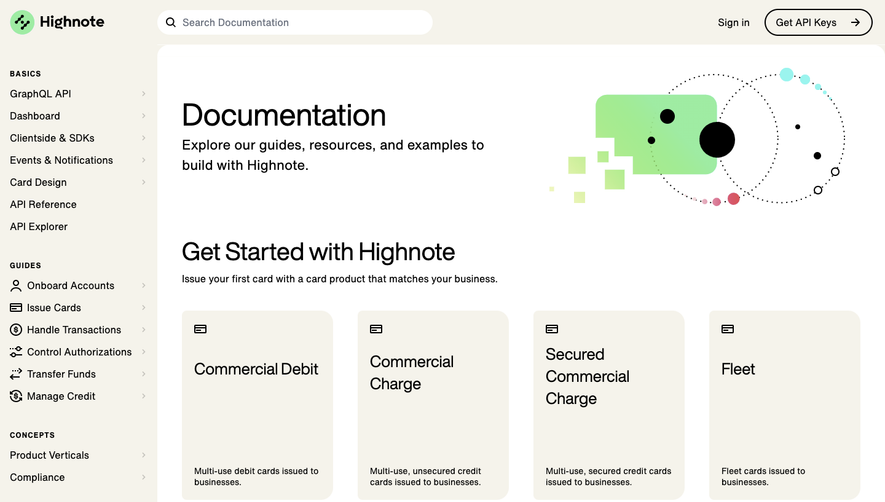This screenshot has width=885, height=502.
Task: Expand the Onboard Accounts chevron
Action: coord(143,286)
